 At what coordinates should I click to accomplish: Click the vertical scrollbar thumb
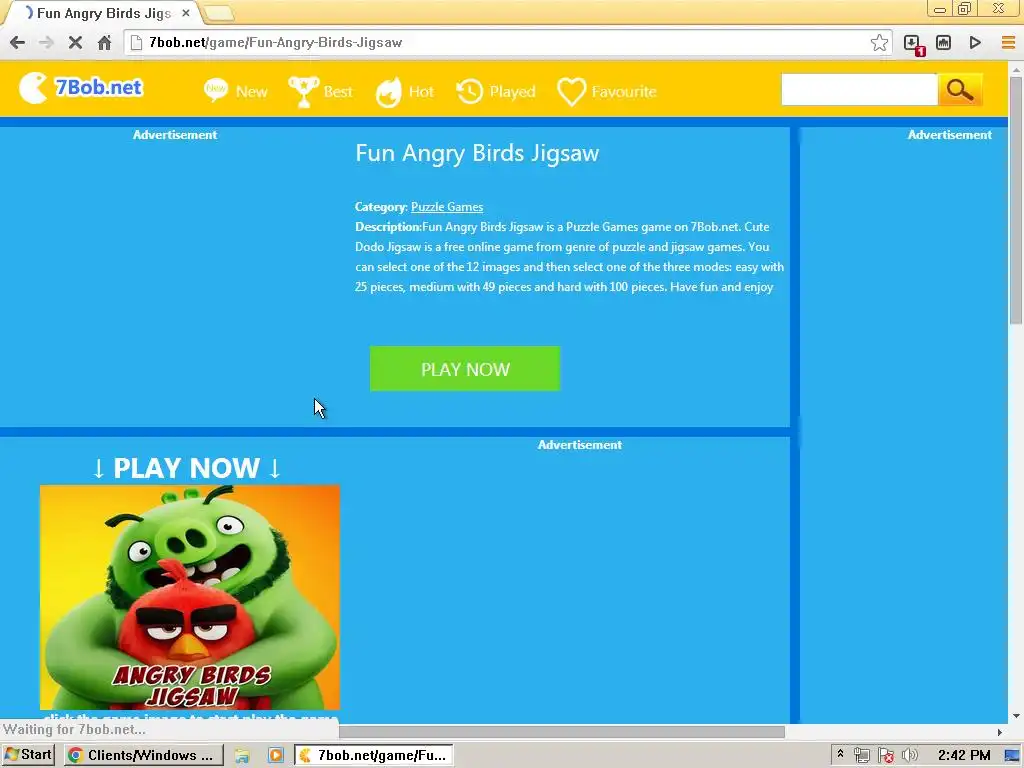click(1016, 199)
